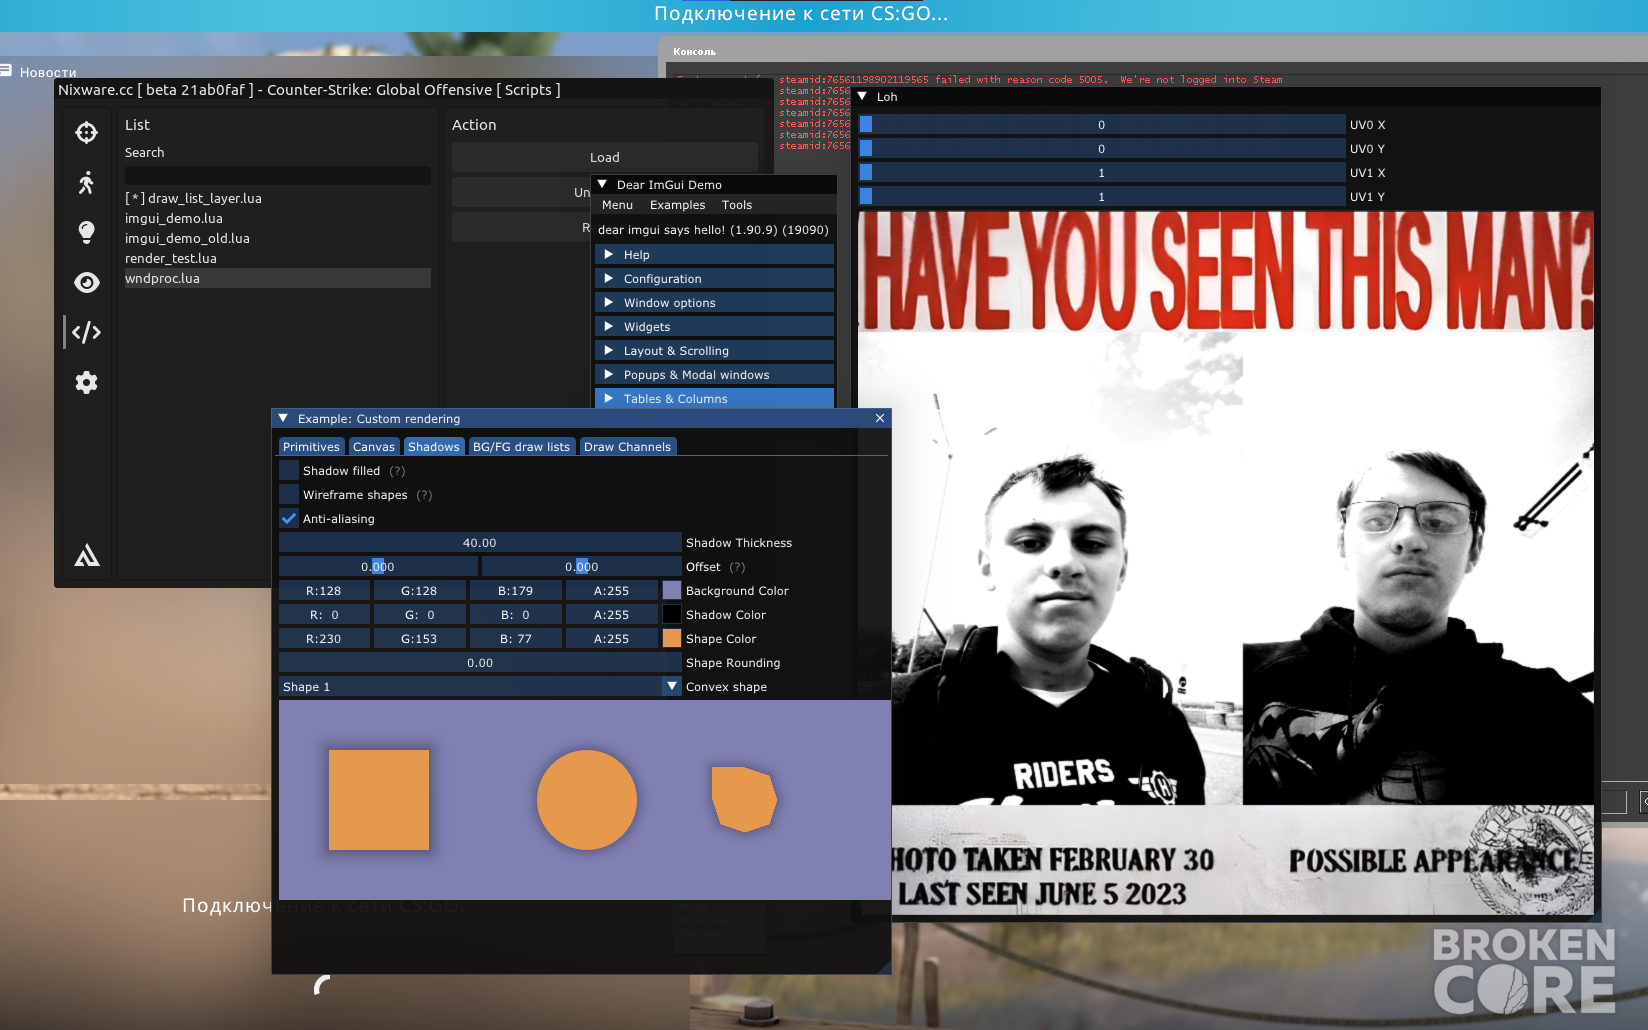Expand the Help section

pos(714,255)
